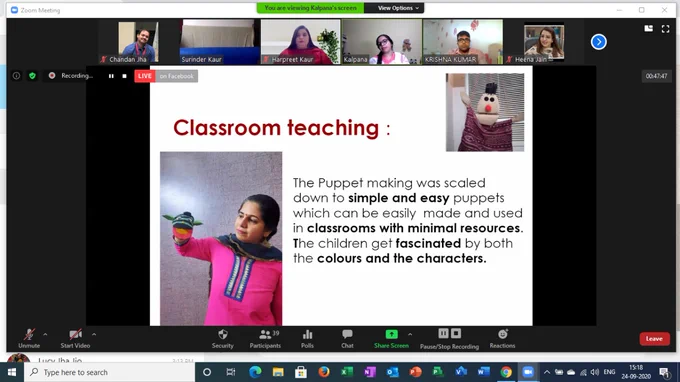Select Surinder Kaur's video thumbnail
This screenshot has width=680, height=382.
[219, 42]
